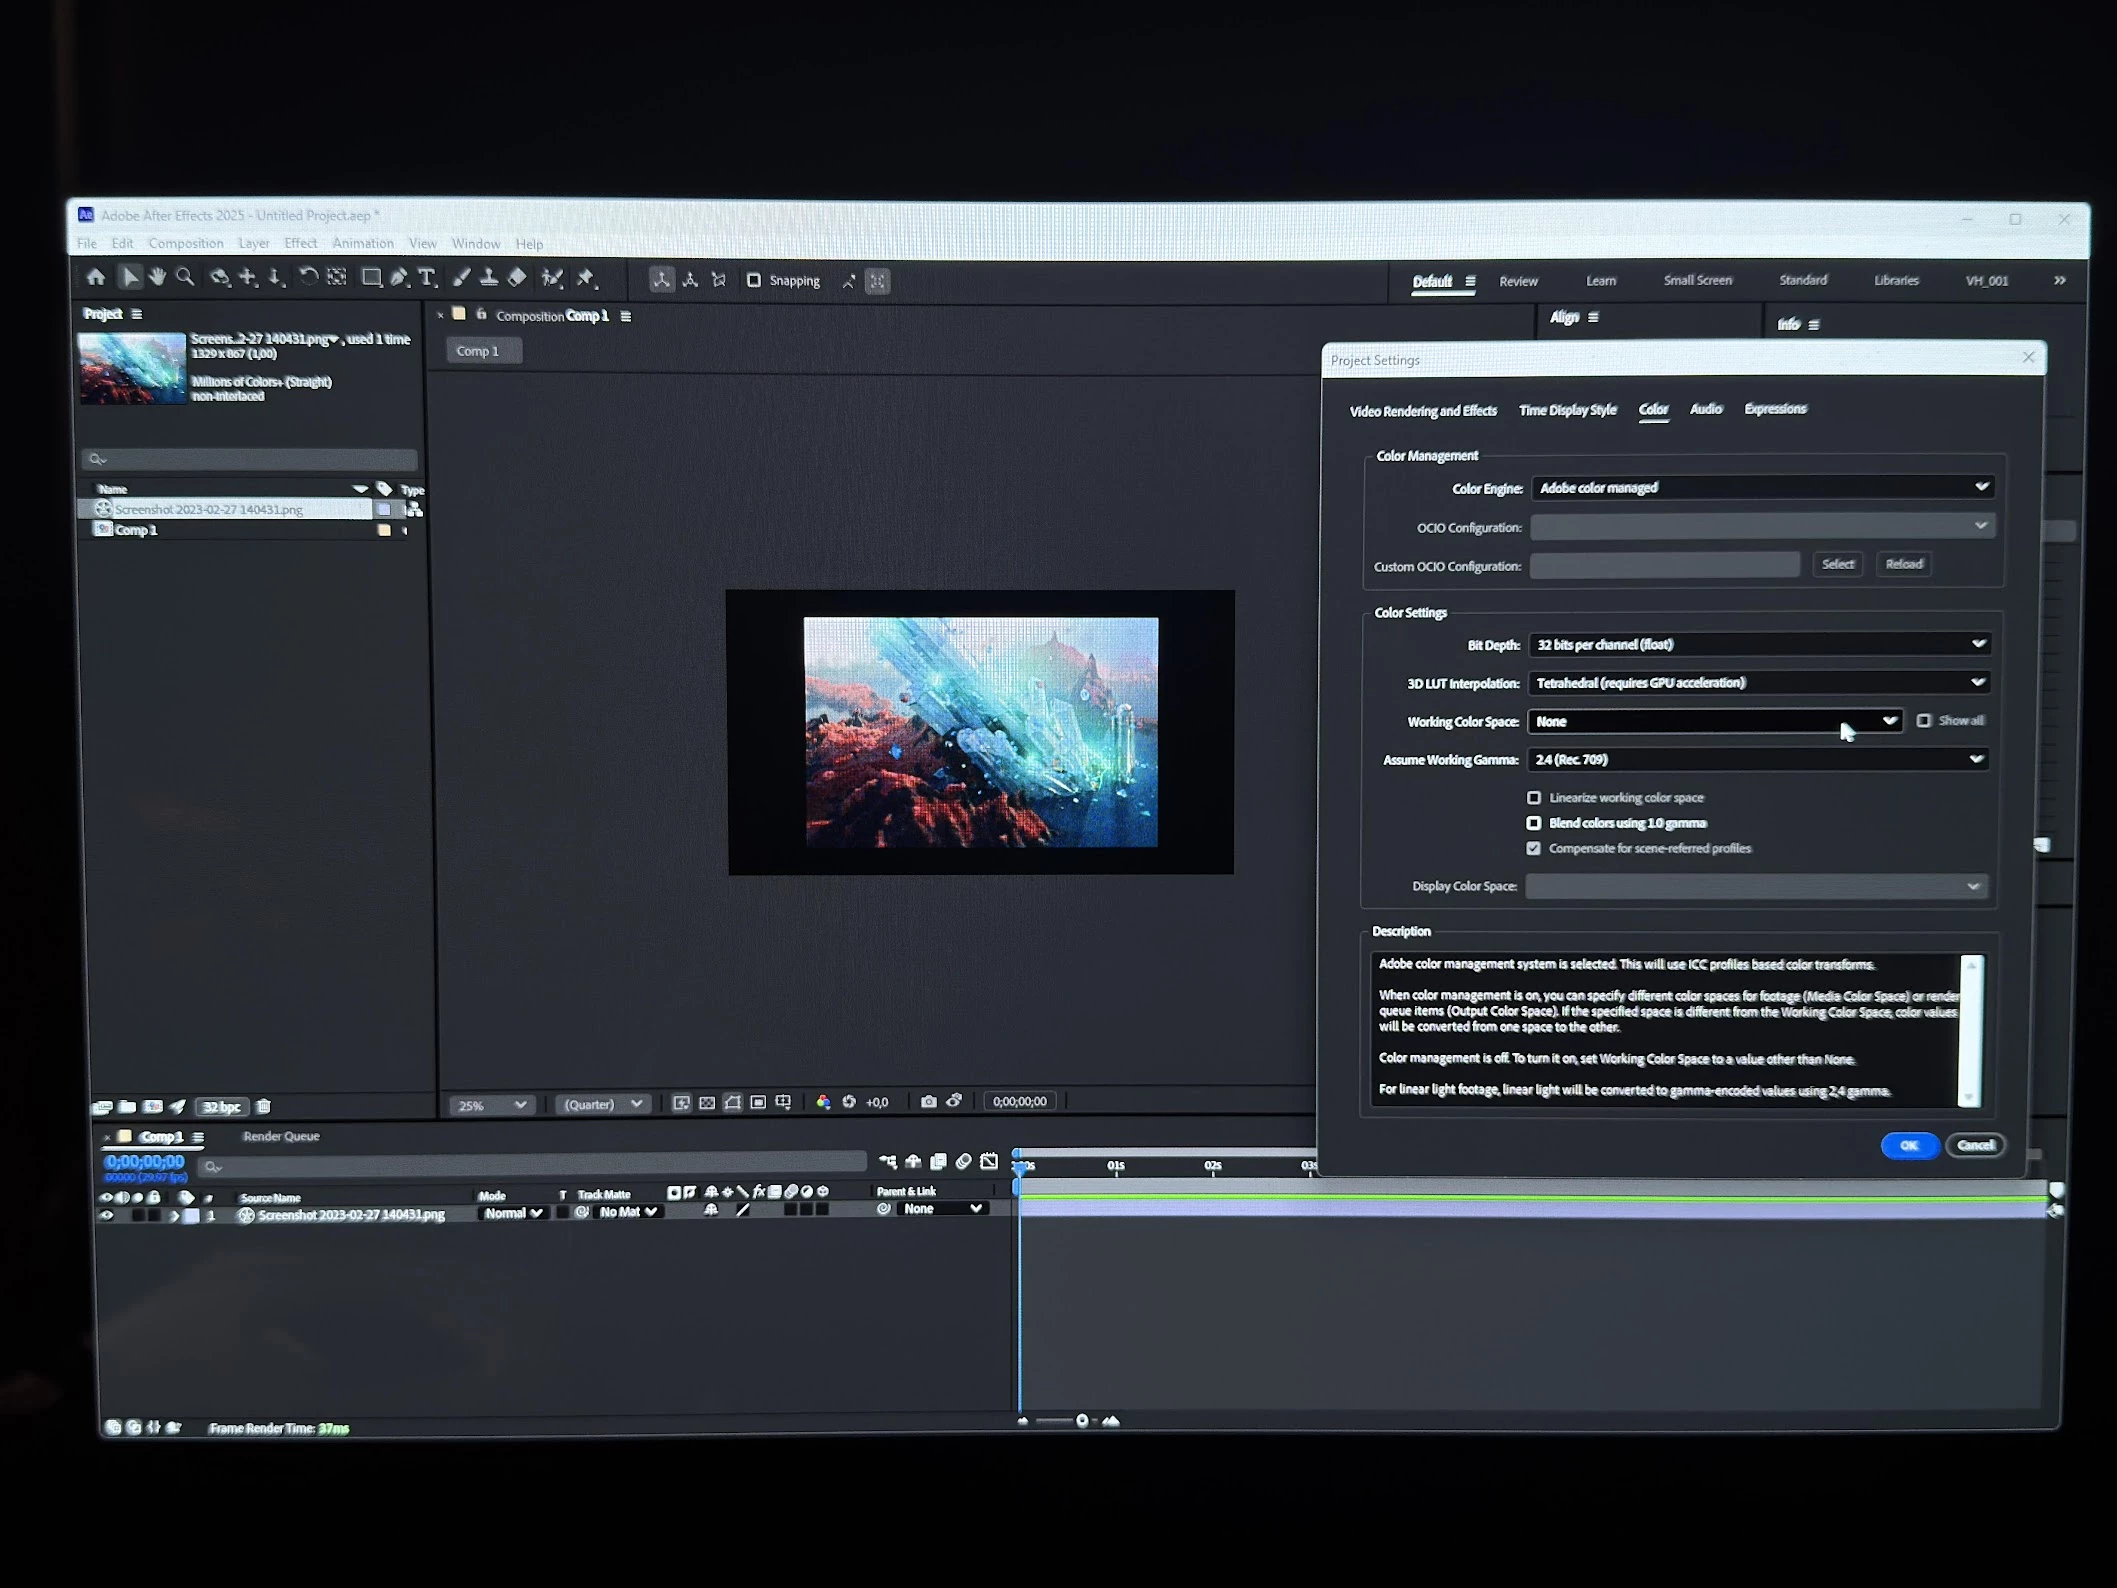Toggle the Show all checkbox
Screen dimensions: 2117x1588
[1924, 720]
